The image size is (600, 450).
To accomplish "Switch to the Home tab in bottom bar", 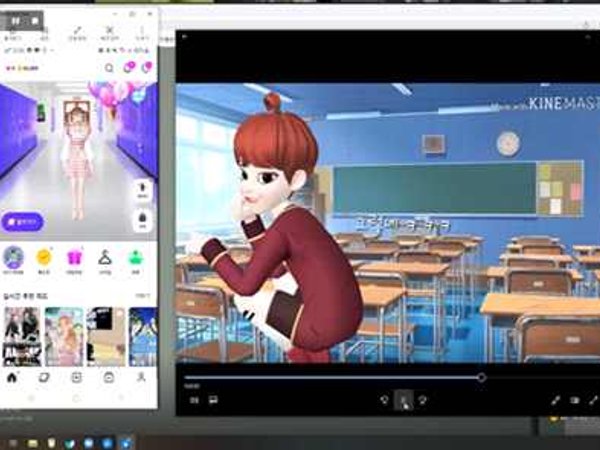I will tap(12, 378).
